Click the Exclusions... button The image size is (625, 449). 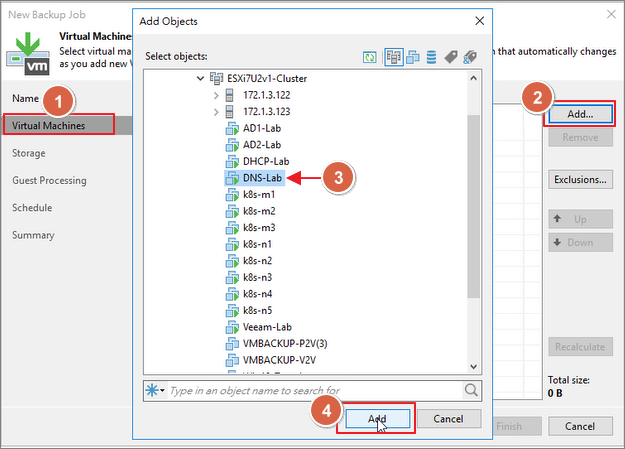point(580,180)
